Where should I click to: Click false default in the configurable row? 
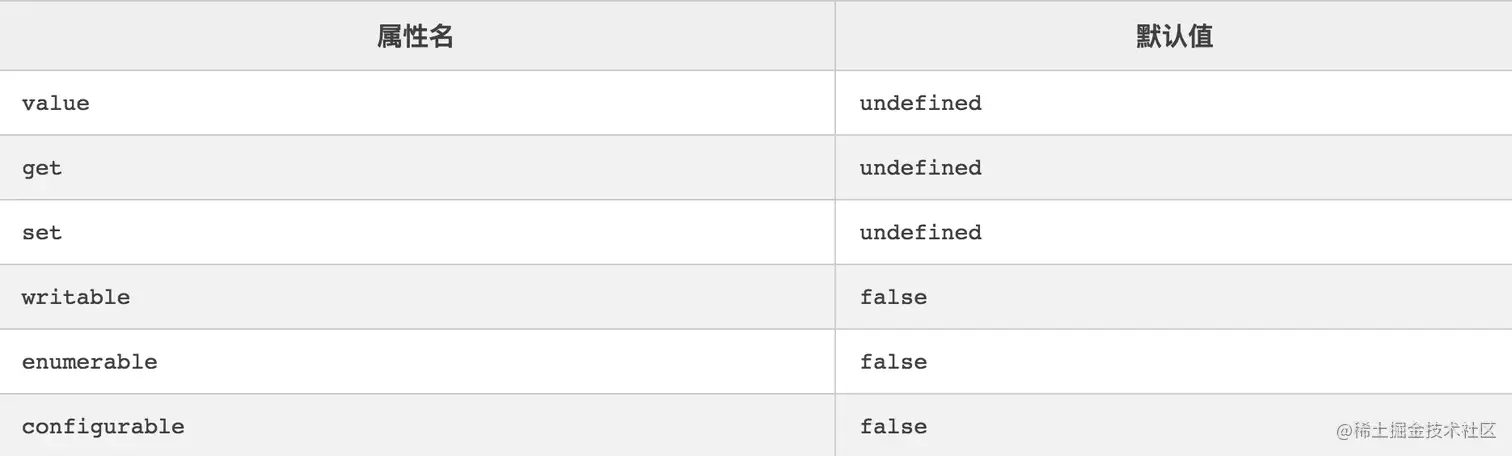click(x=893, y=427)
